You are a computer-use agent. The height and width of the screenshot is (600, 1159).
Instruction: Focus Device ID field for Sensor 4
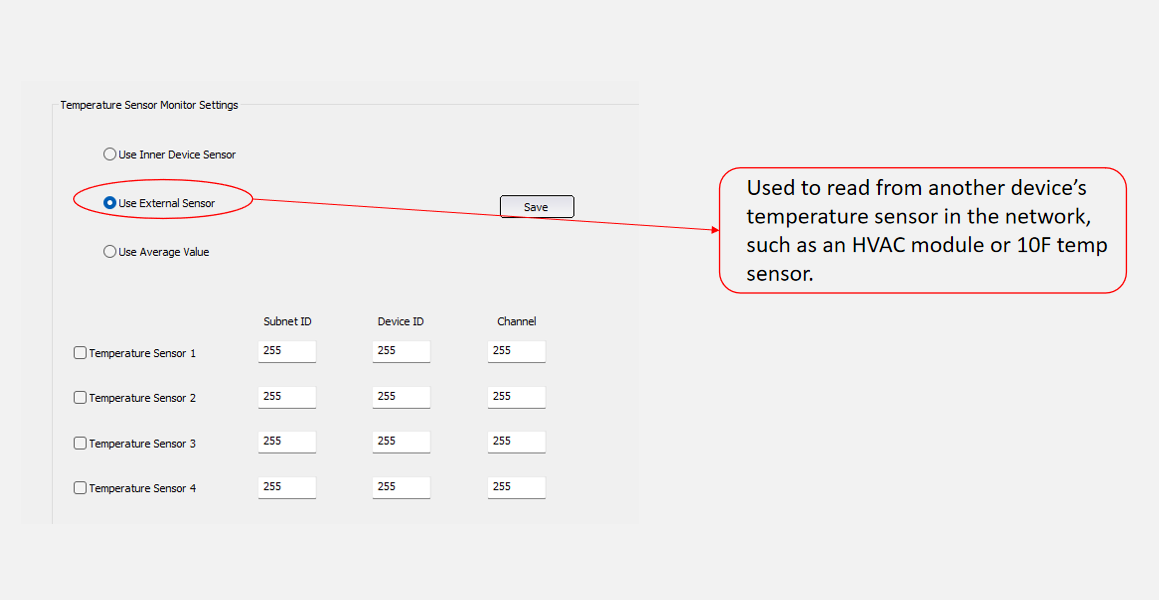[x=401, y=488]
